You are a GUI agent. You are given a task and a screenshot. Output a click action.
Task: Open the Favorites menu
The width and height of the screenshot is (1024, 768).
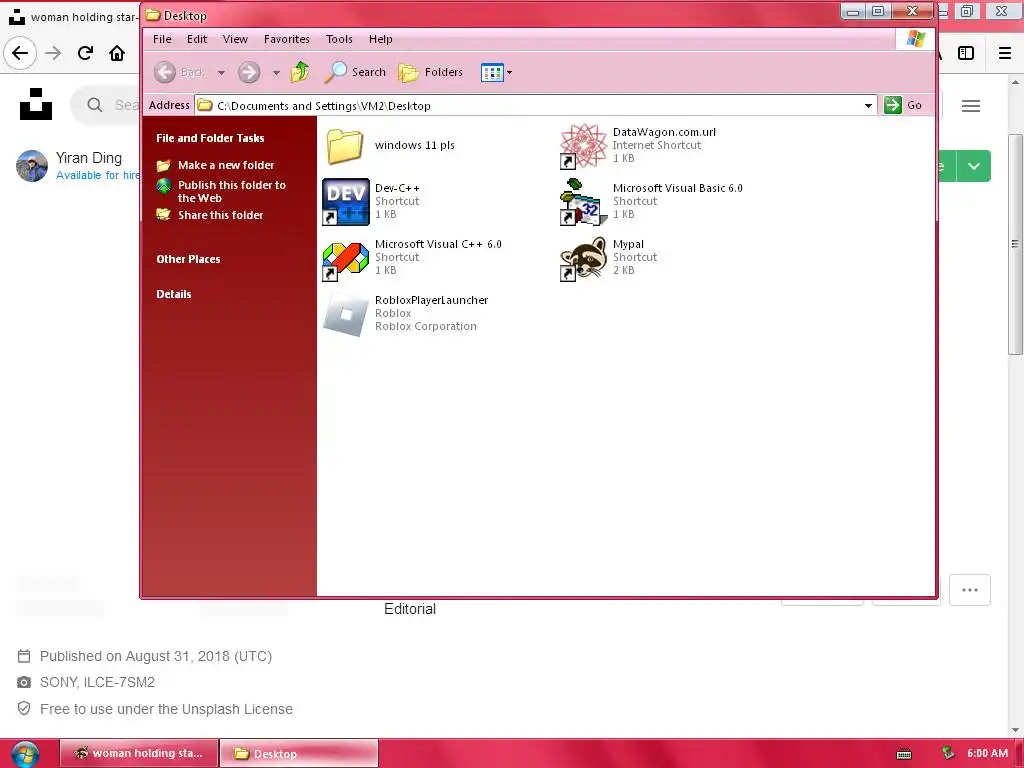tap(287, 39)
